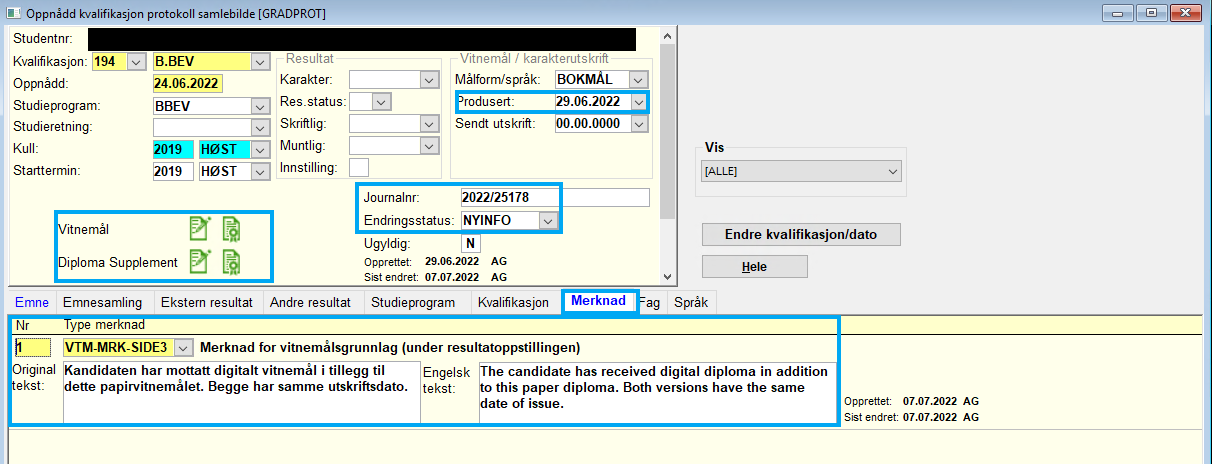
Task: Click into the Journalnr input field
Action: [507, 197]
